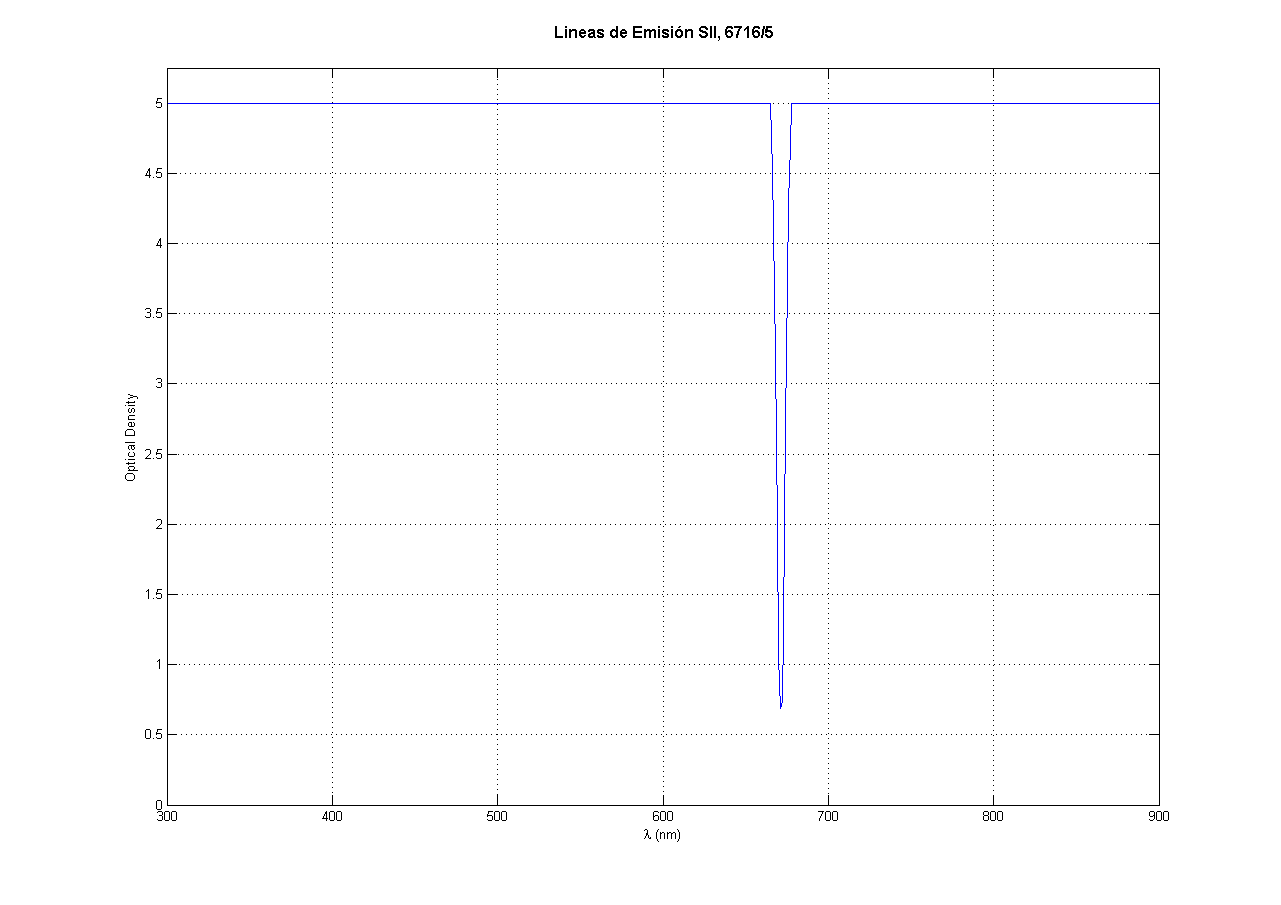This screenshot has width=1281, height=905.
Task: Click x-axis tick label 300
Action: (167, 817)
